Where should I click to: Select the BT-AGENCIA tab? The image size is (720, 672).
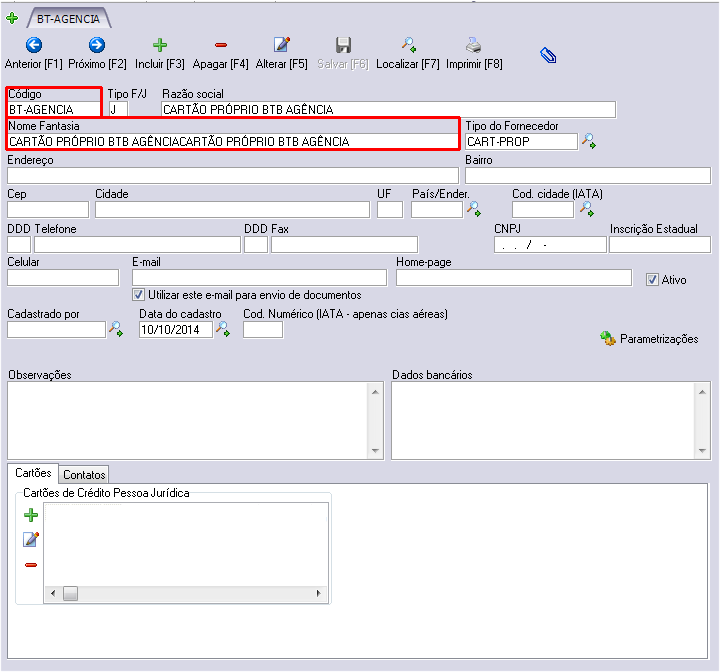coord(68,19)
